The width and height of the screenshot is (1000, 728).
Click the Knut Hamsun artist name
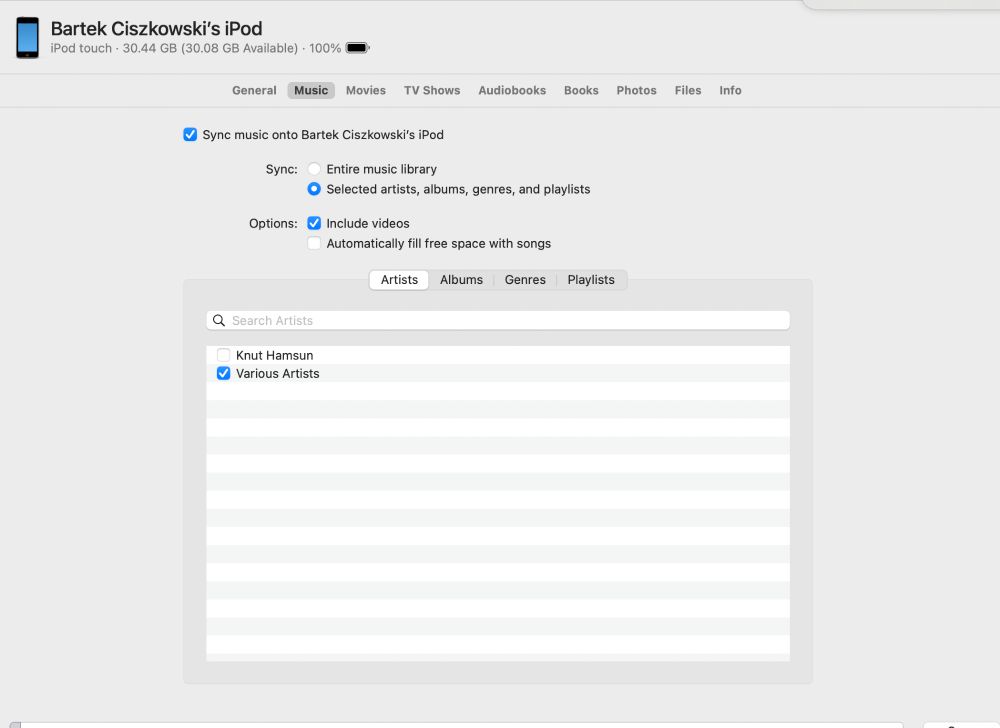[274, 355]
